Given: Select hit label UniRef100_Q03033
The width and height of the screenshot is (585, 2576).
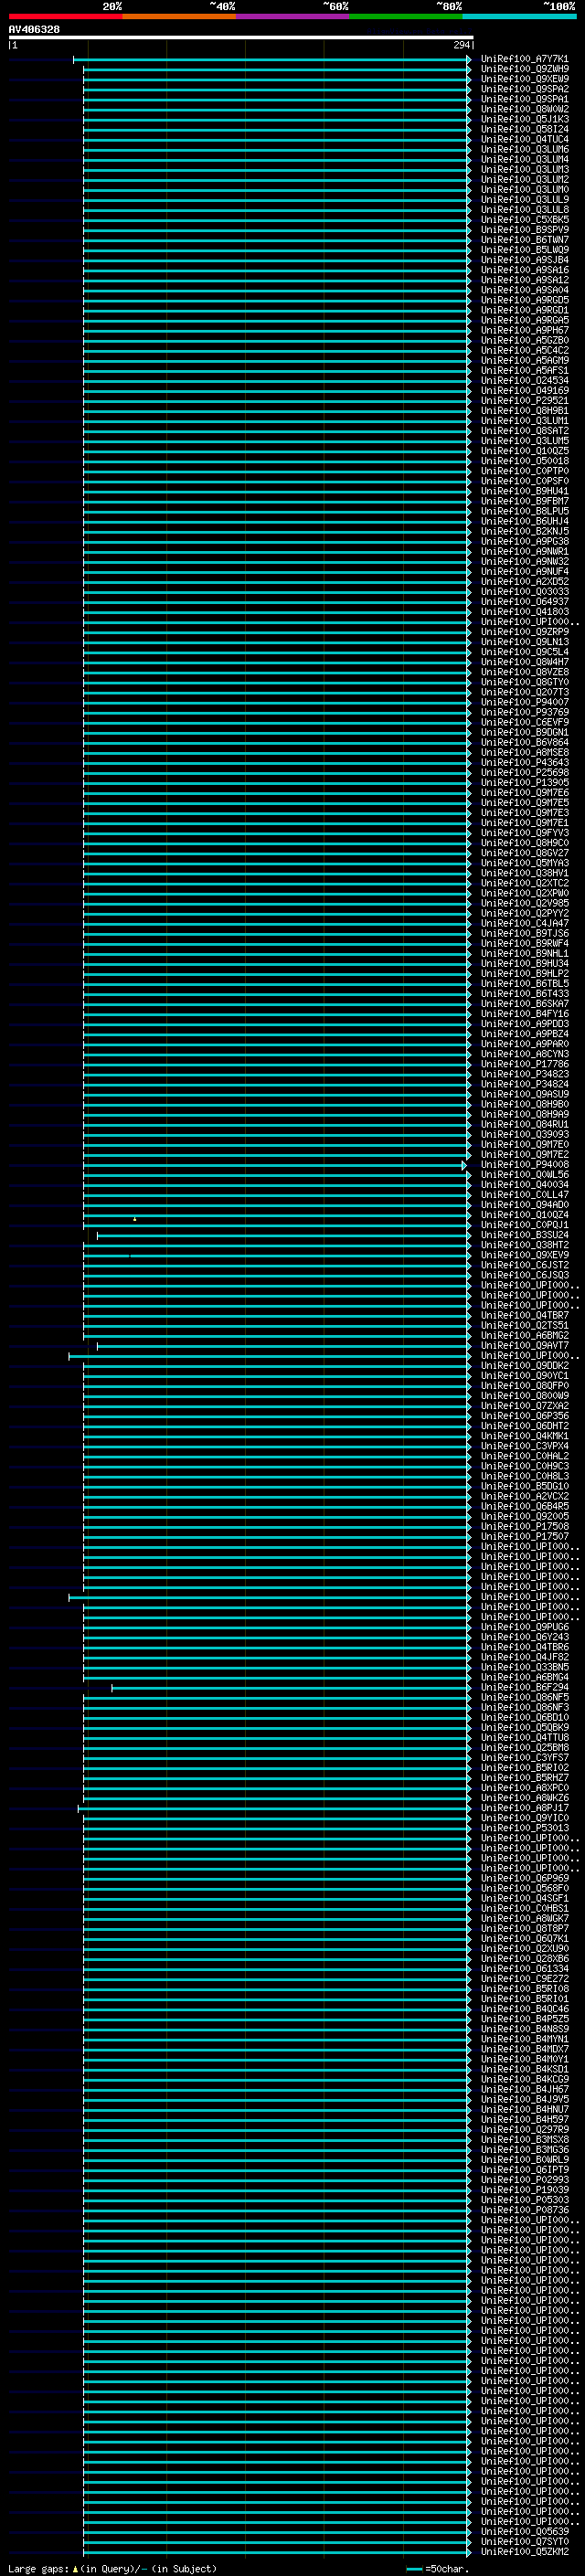Looking at the screenshot, I should (524, 592).
